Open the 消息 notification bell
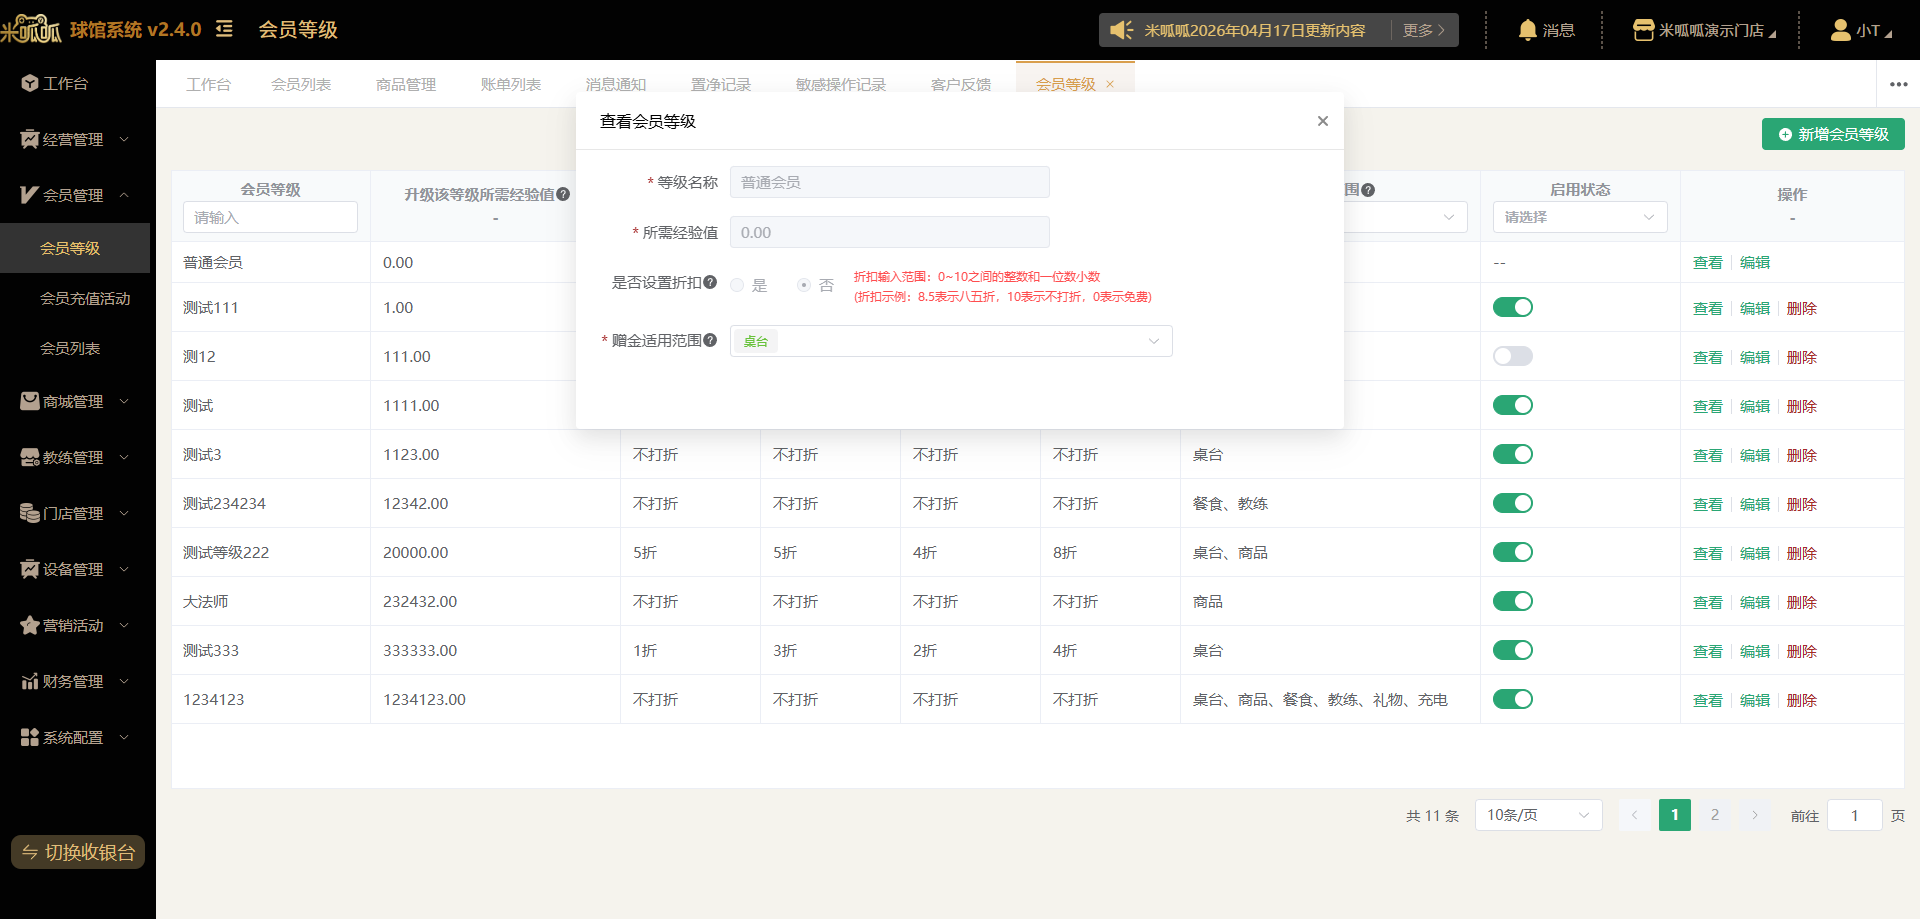 coord(1527,30)
